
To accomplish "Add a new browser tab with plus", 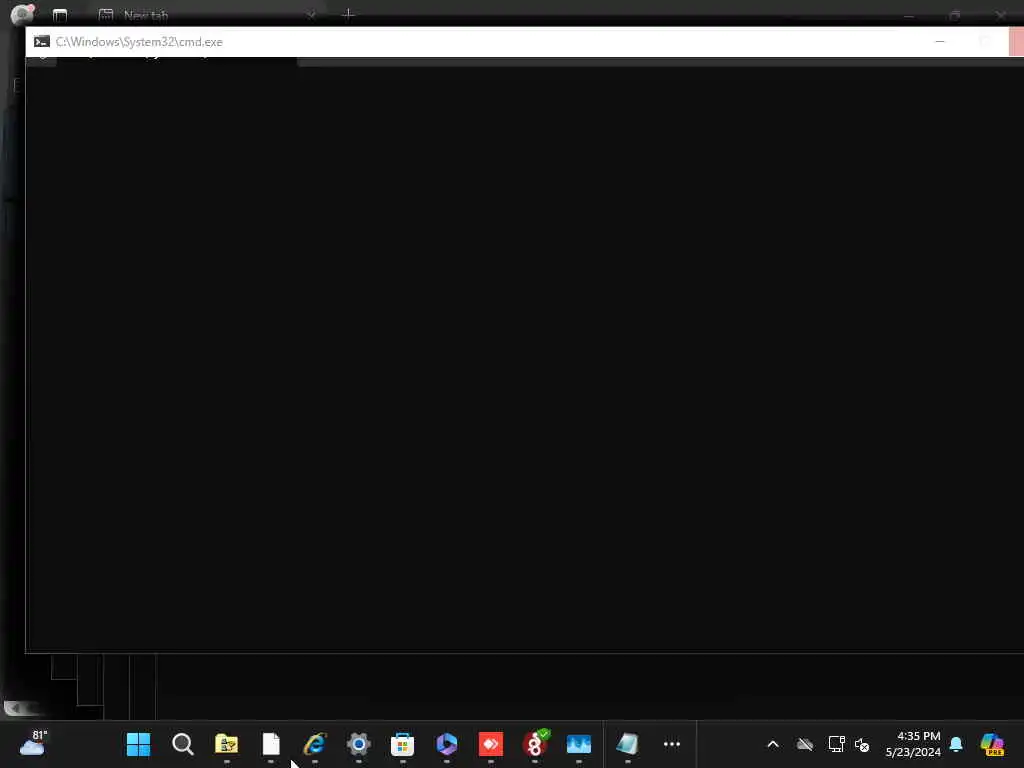I will coord(348,14).
